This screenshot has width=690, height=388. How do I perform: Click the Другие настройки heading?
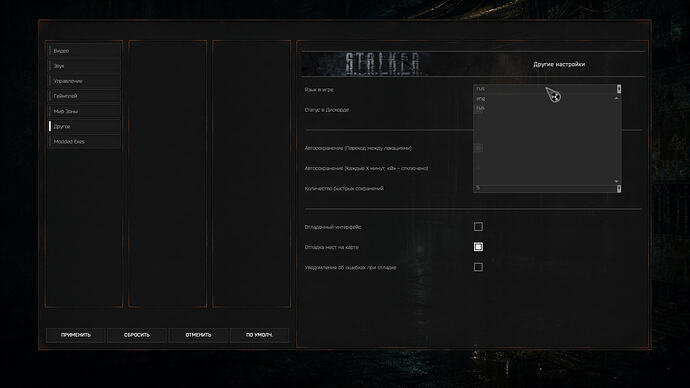(x=559, y=64)
